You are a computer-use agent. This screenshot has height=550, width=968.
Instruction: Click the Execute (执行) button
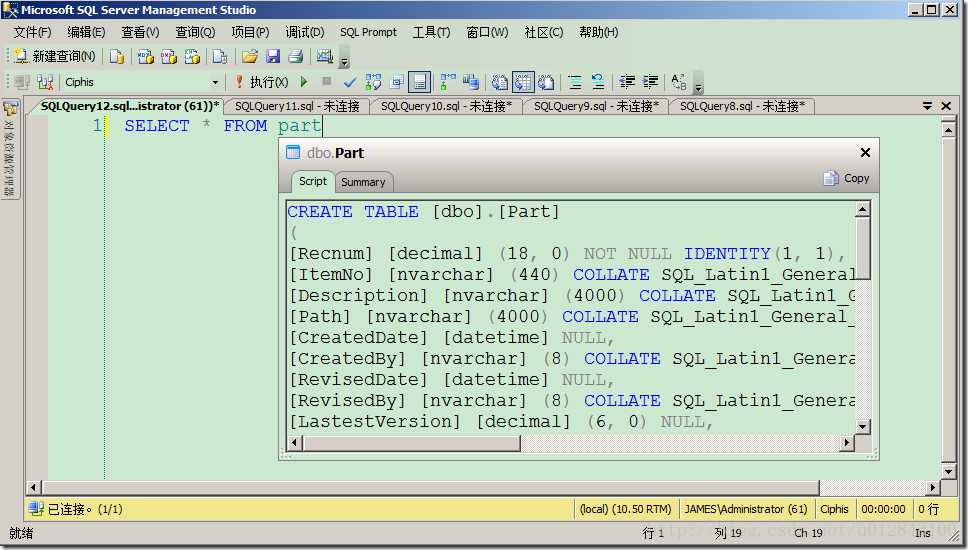pos(262,82)
